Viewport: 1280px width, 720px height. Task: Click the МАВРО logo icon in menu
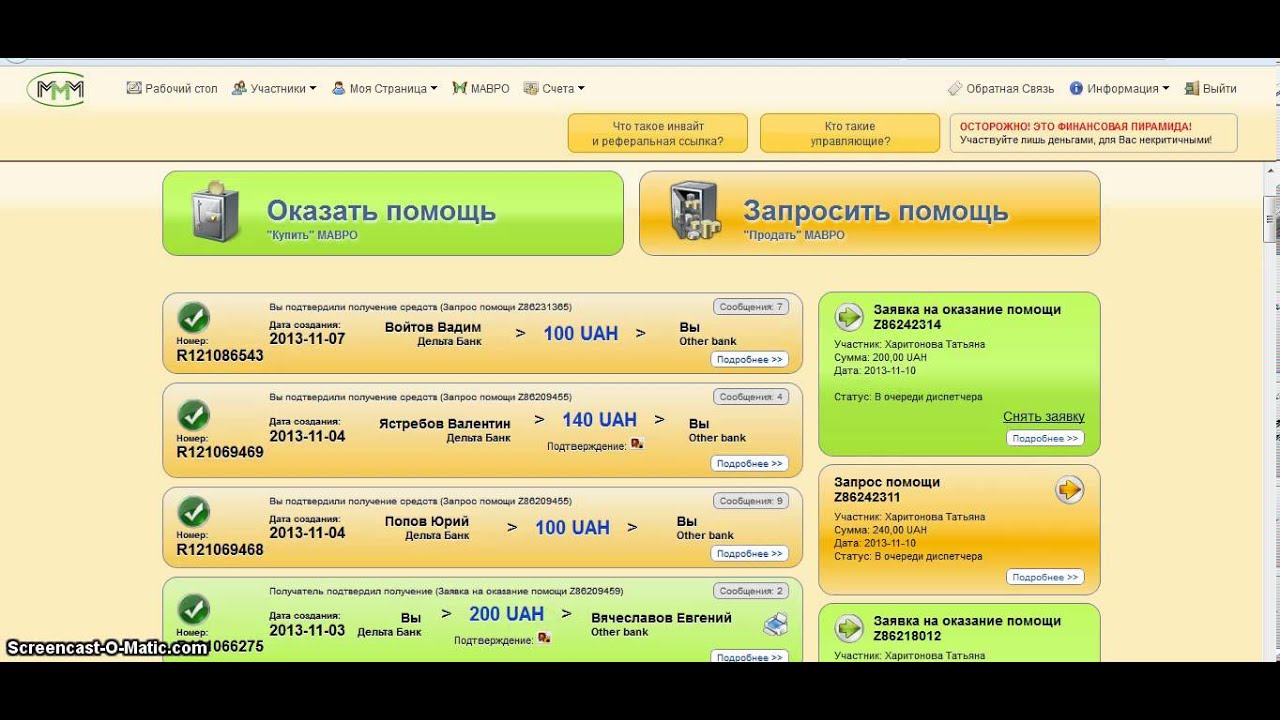(460, 88)
